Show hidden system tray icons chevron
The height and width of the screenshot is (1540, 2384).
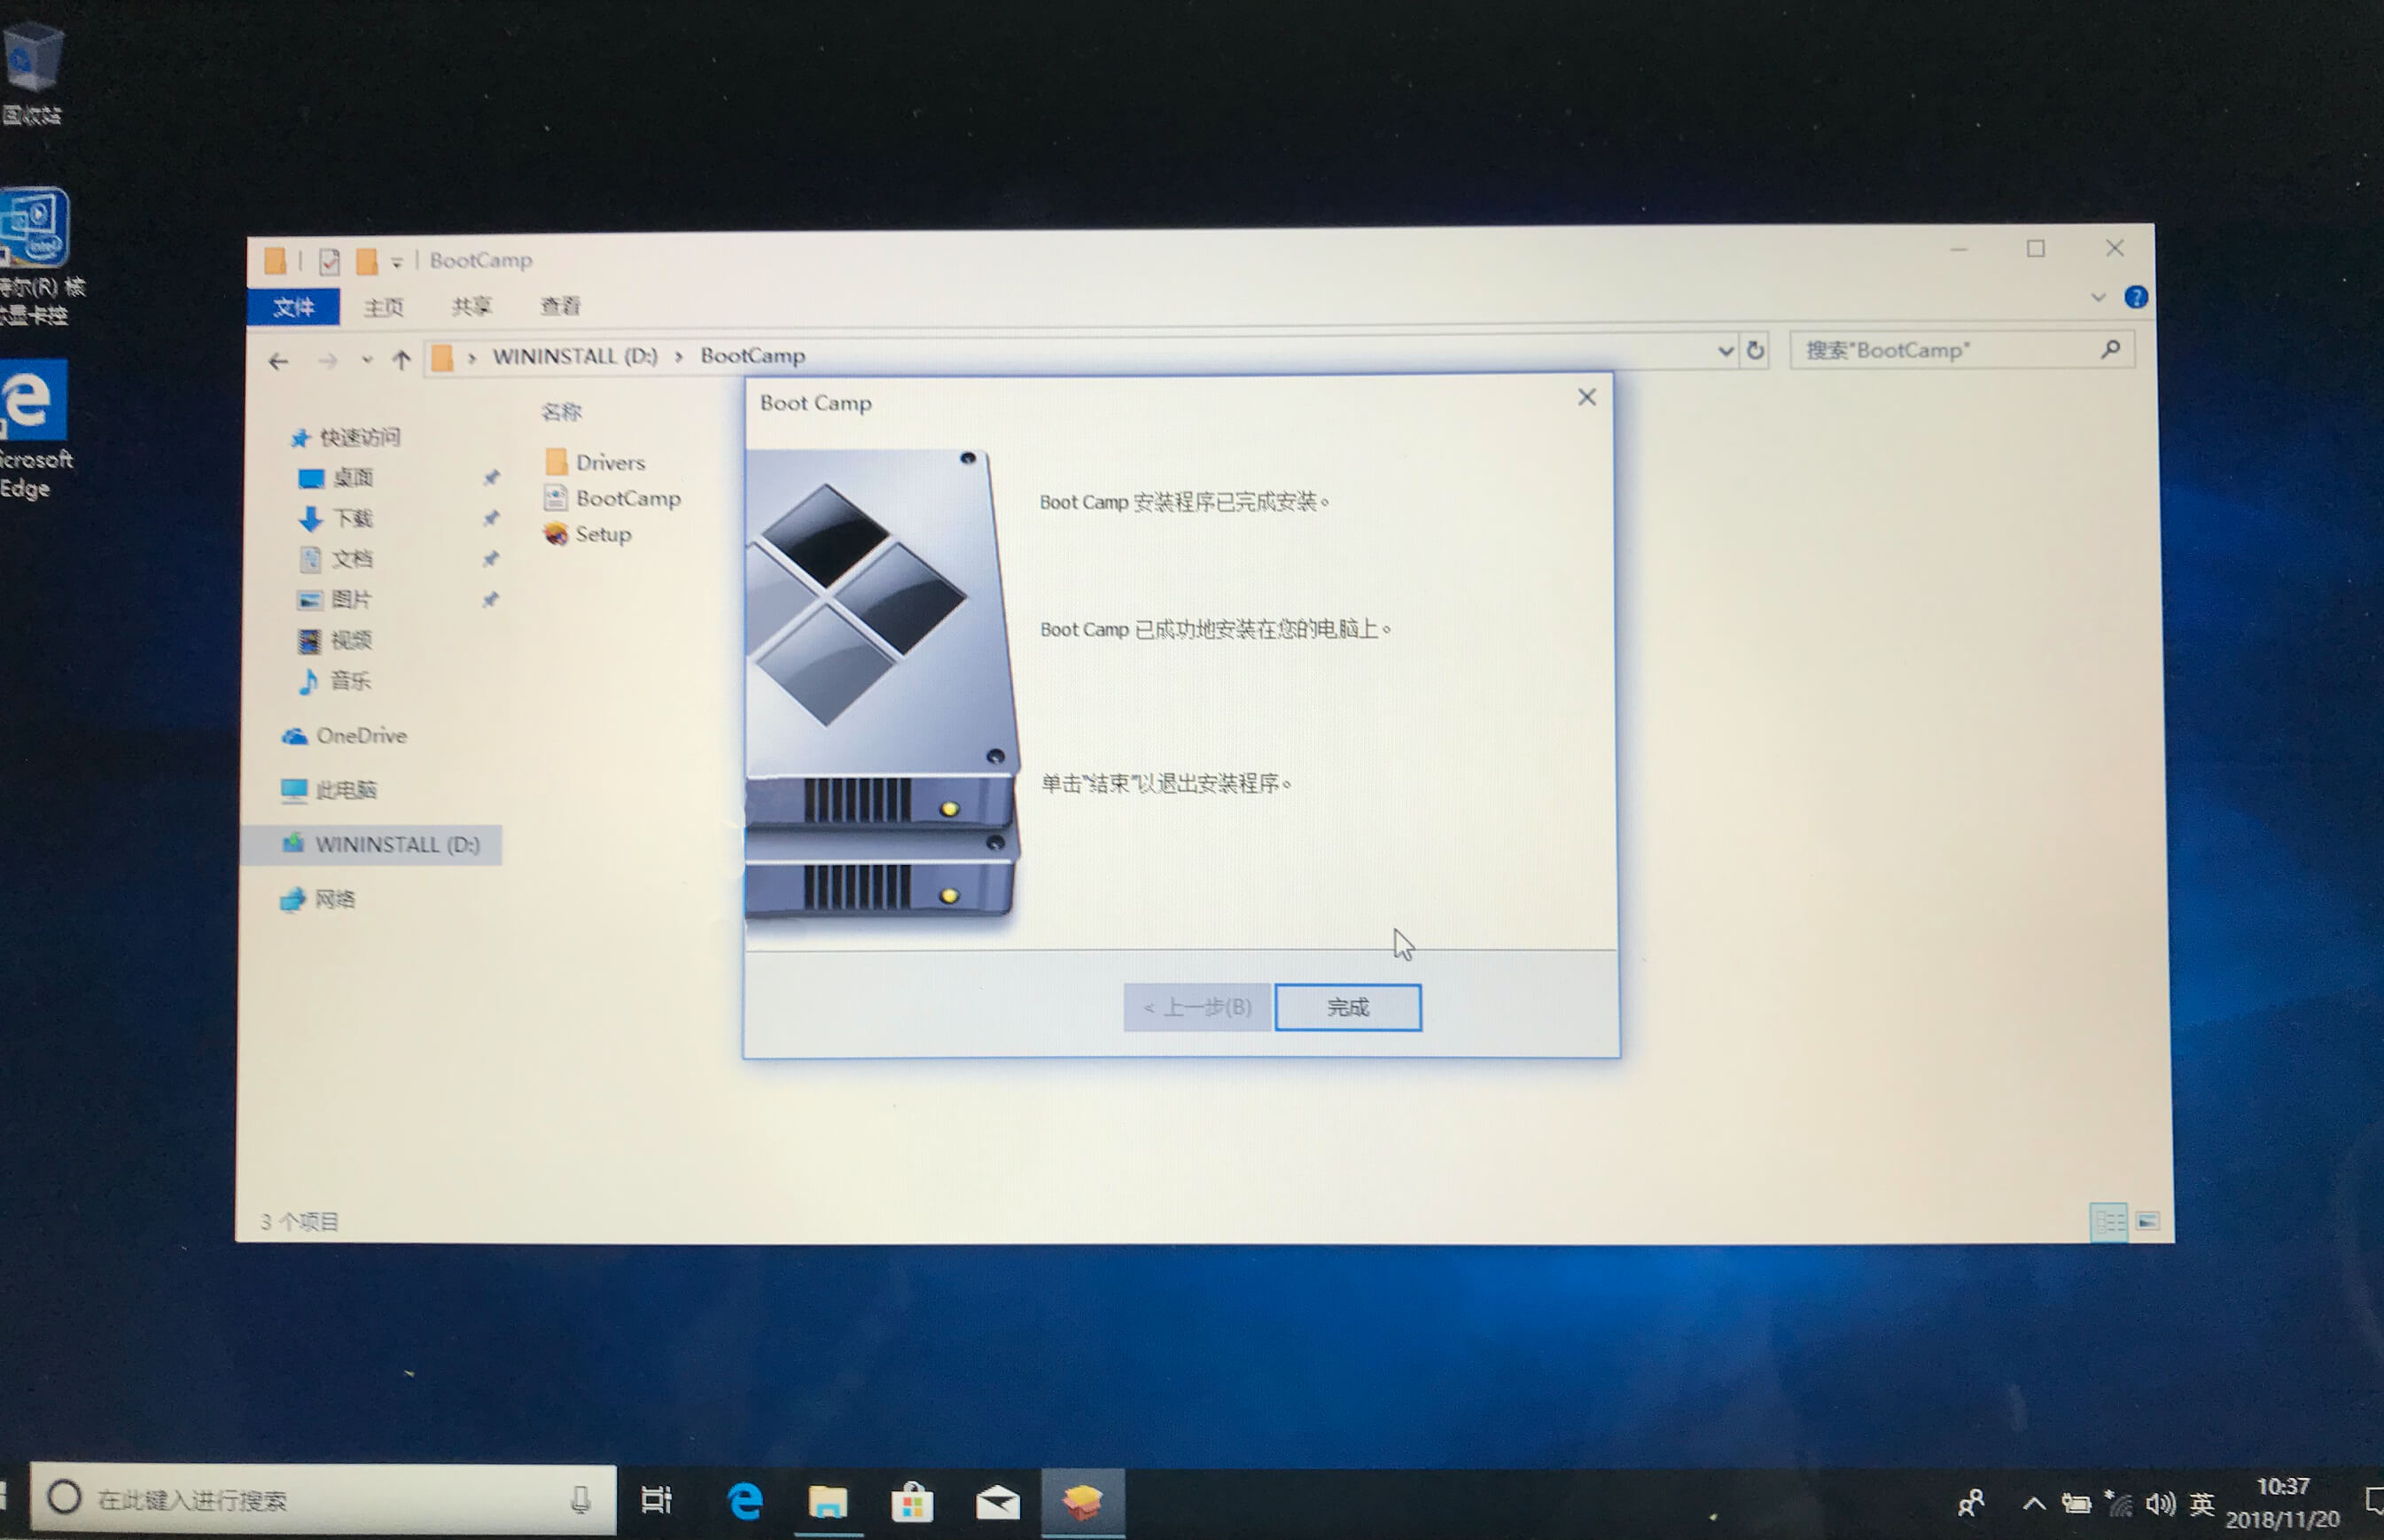pos(2034,1503)
